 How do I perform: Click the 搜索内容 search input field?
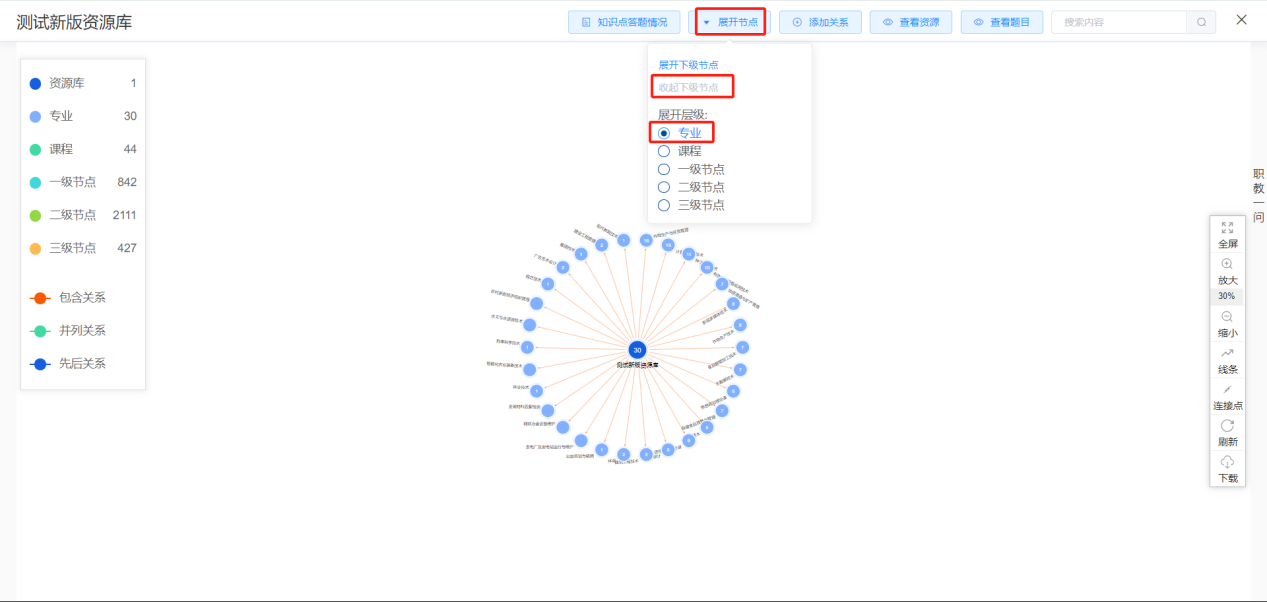[x=1120, y=21]
